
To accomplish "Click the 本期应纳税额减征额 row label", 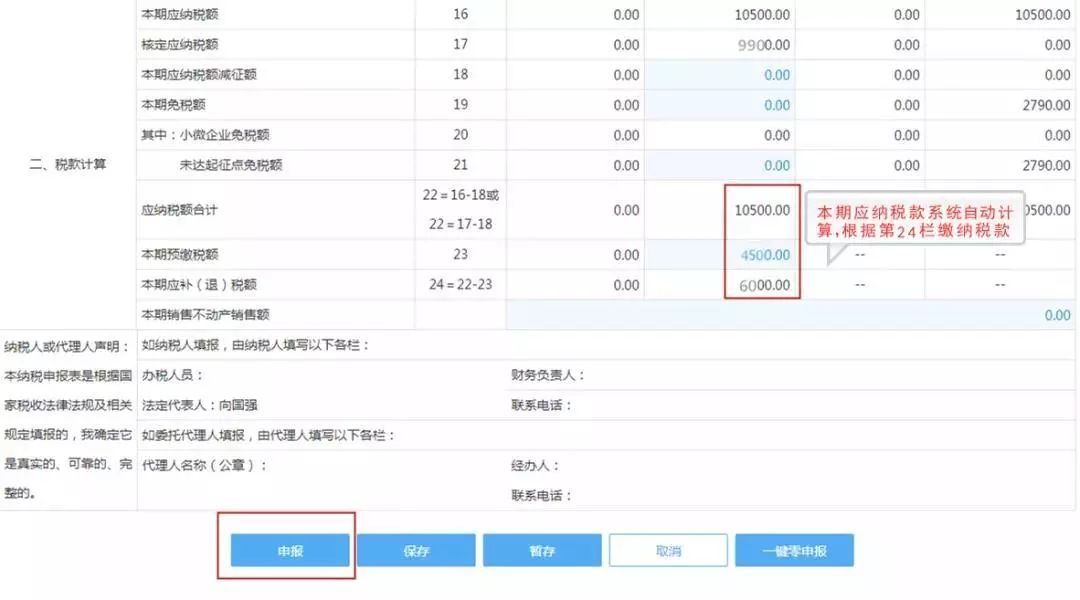I will 199,75.
